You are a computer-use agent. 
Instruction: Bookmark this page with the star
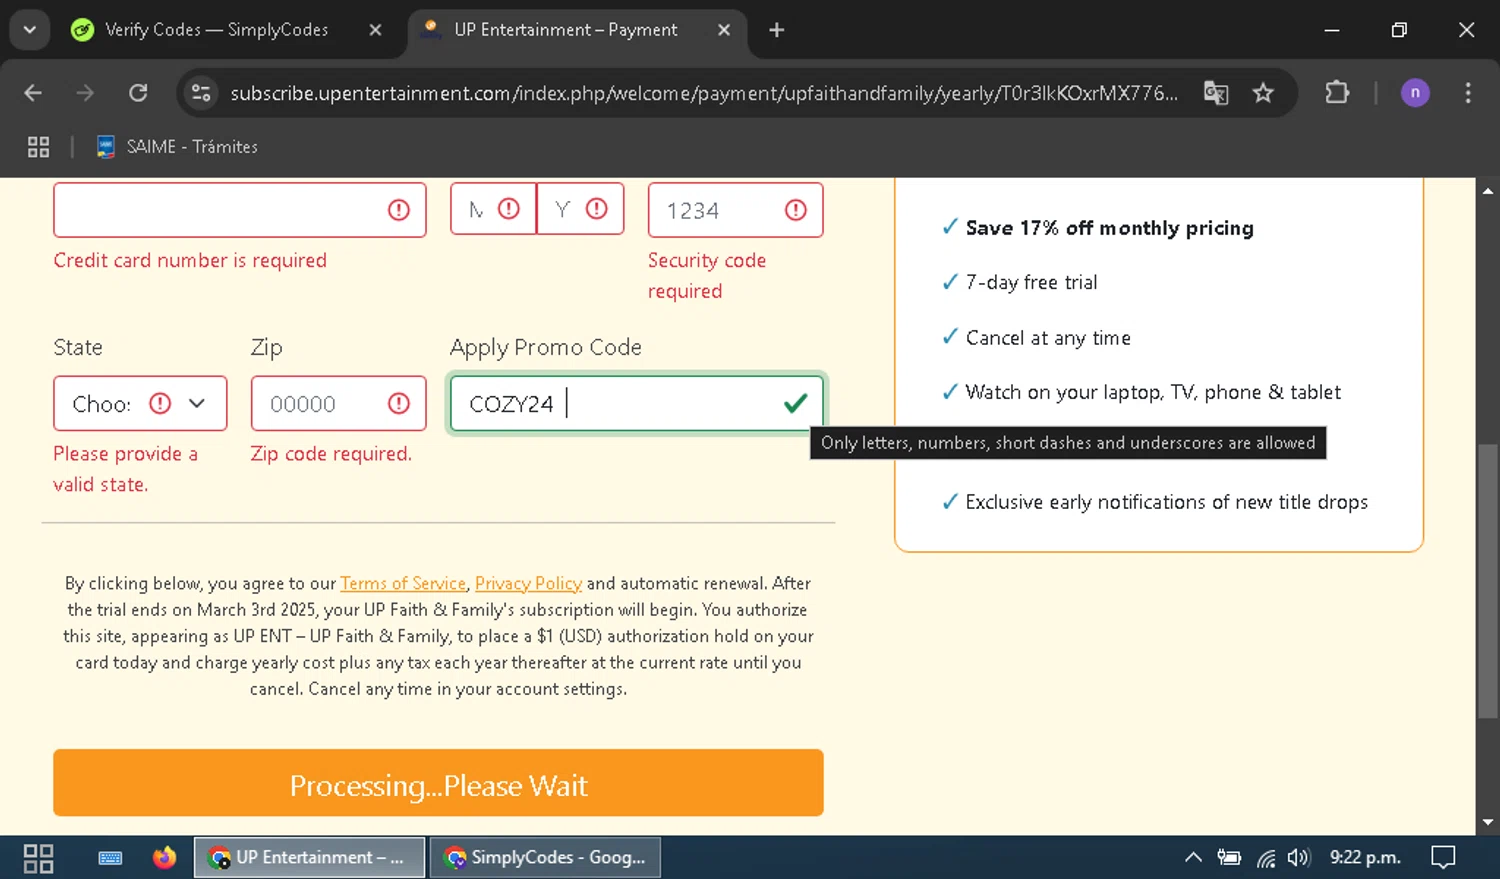point(1263,93)
